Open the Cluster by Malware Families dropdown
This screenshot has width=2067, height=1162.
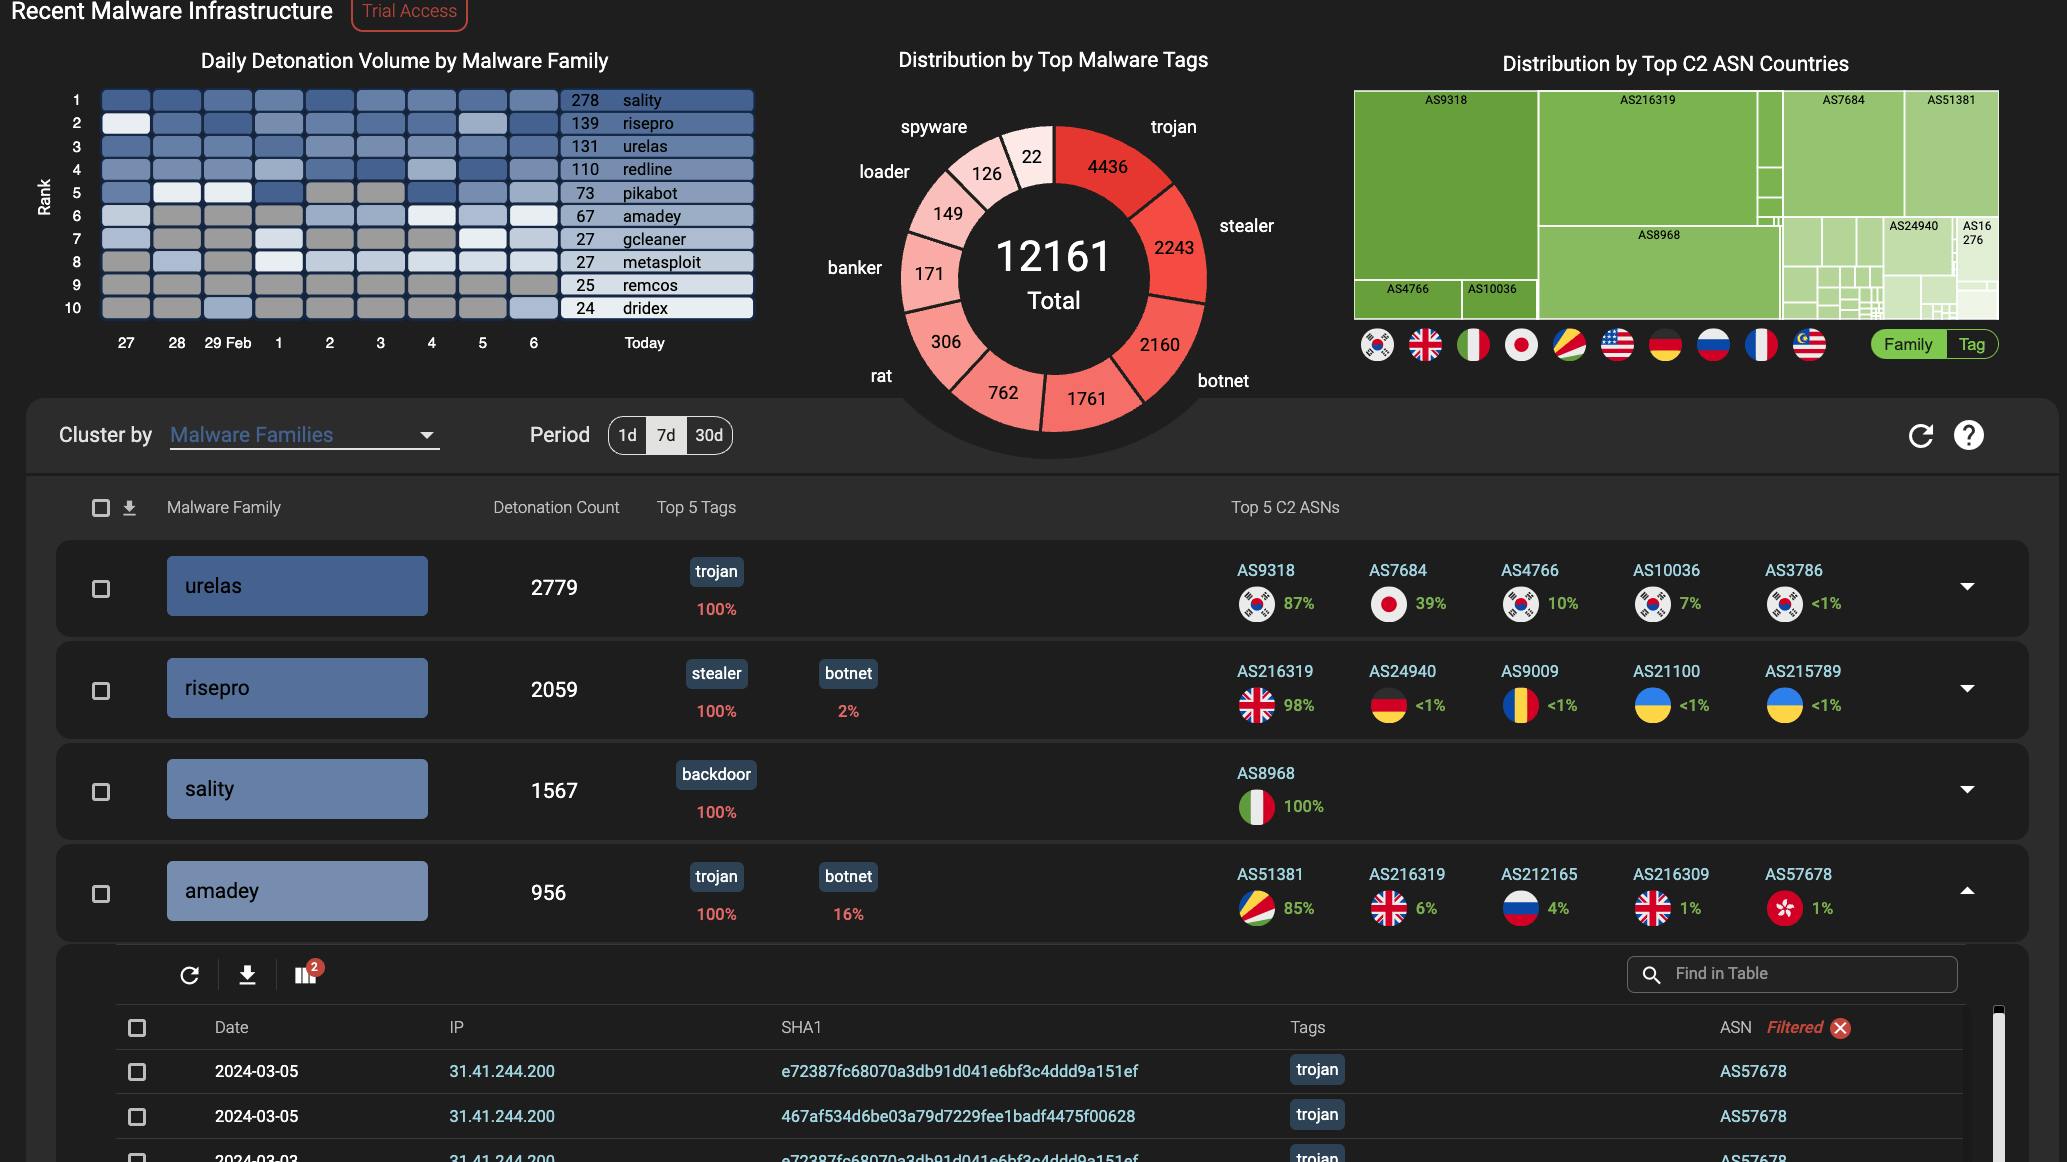point(303,434)
